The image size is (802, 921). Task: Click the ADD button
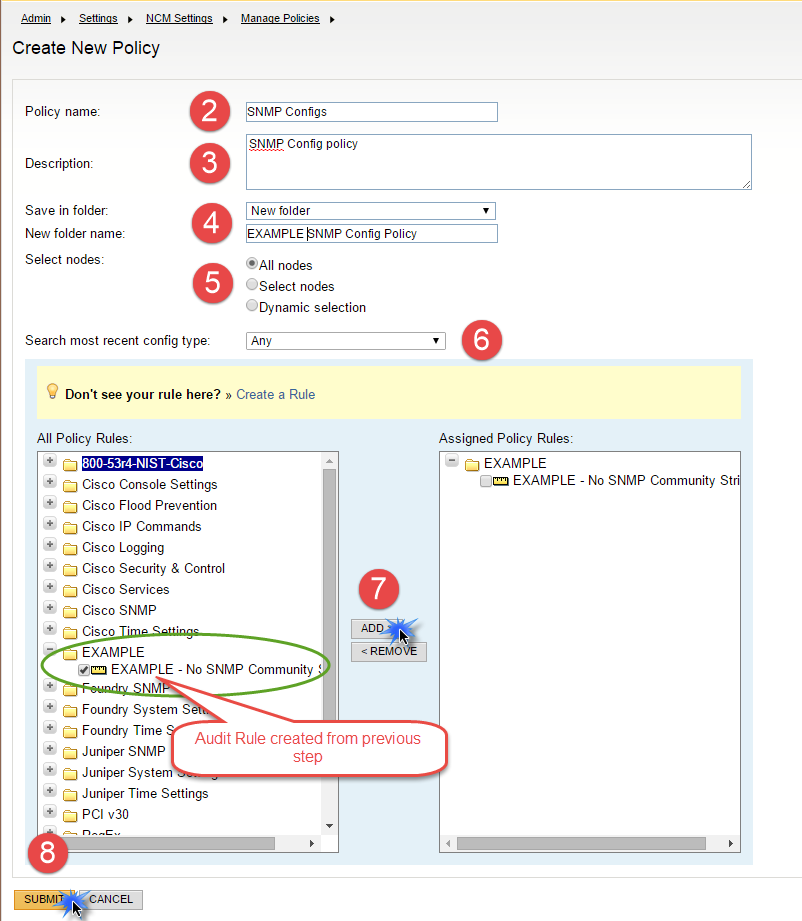(378, 628)
